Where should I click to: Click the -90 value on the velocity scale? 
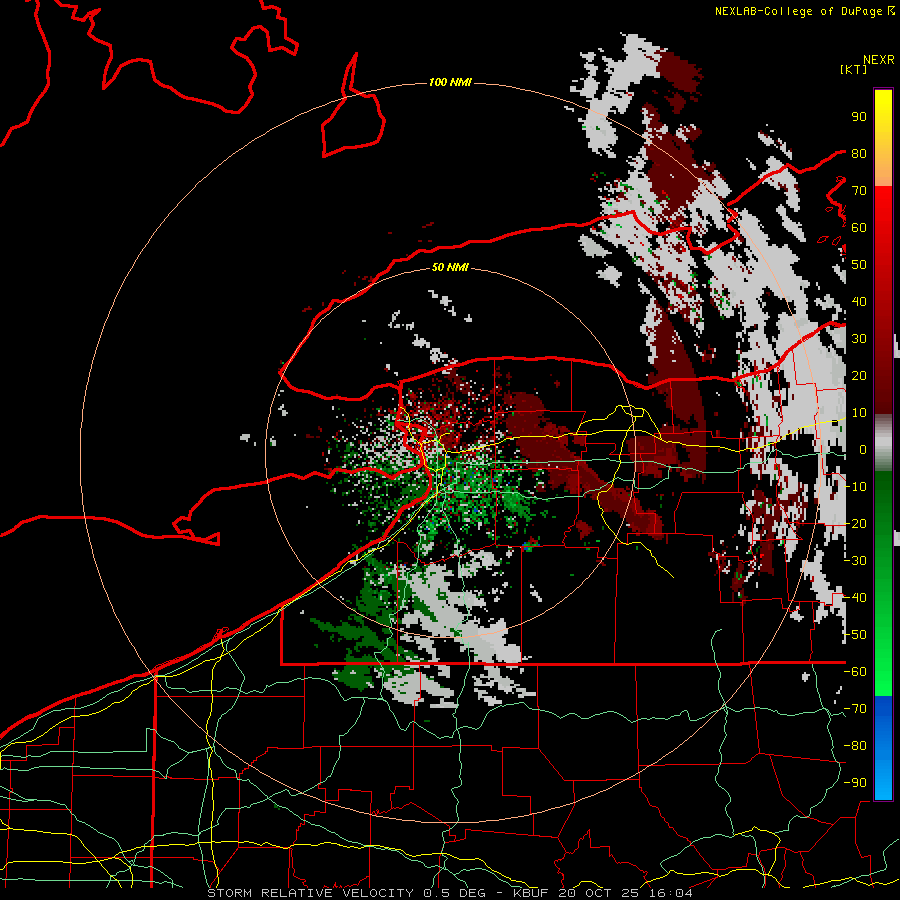coord(855,782)
